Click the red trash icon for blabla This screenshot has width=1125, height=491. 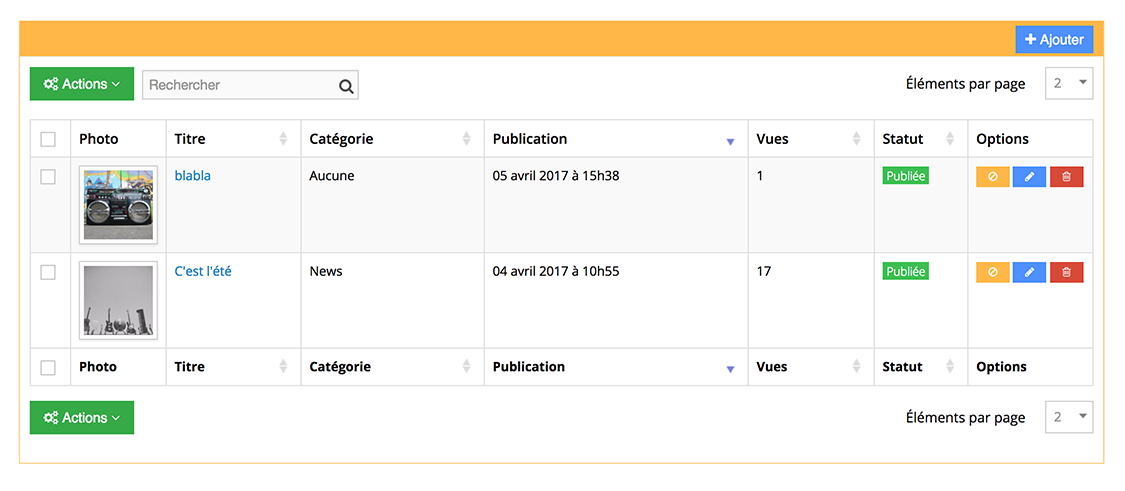pyautogui.click(x=1066, y=177)
